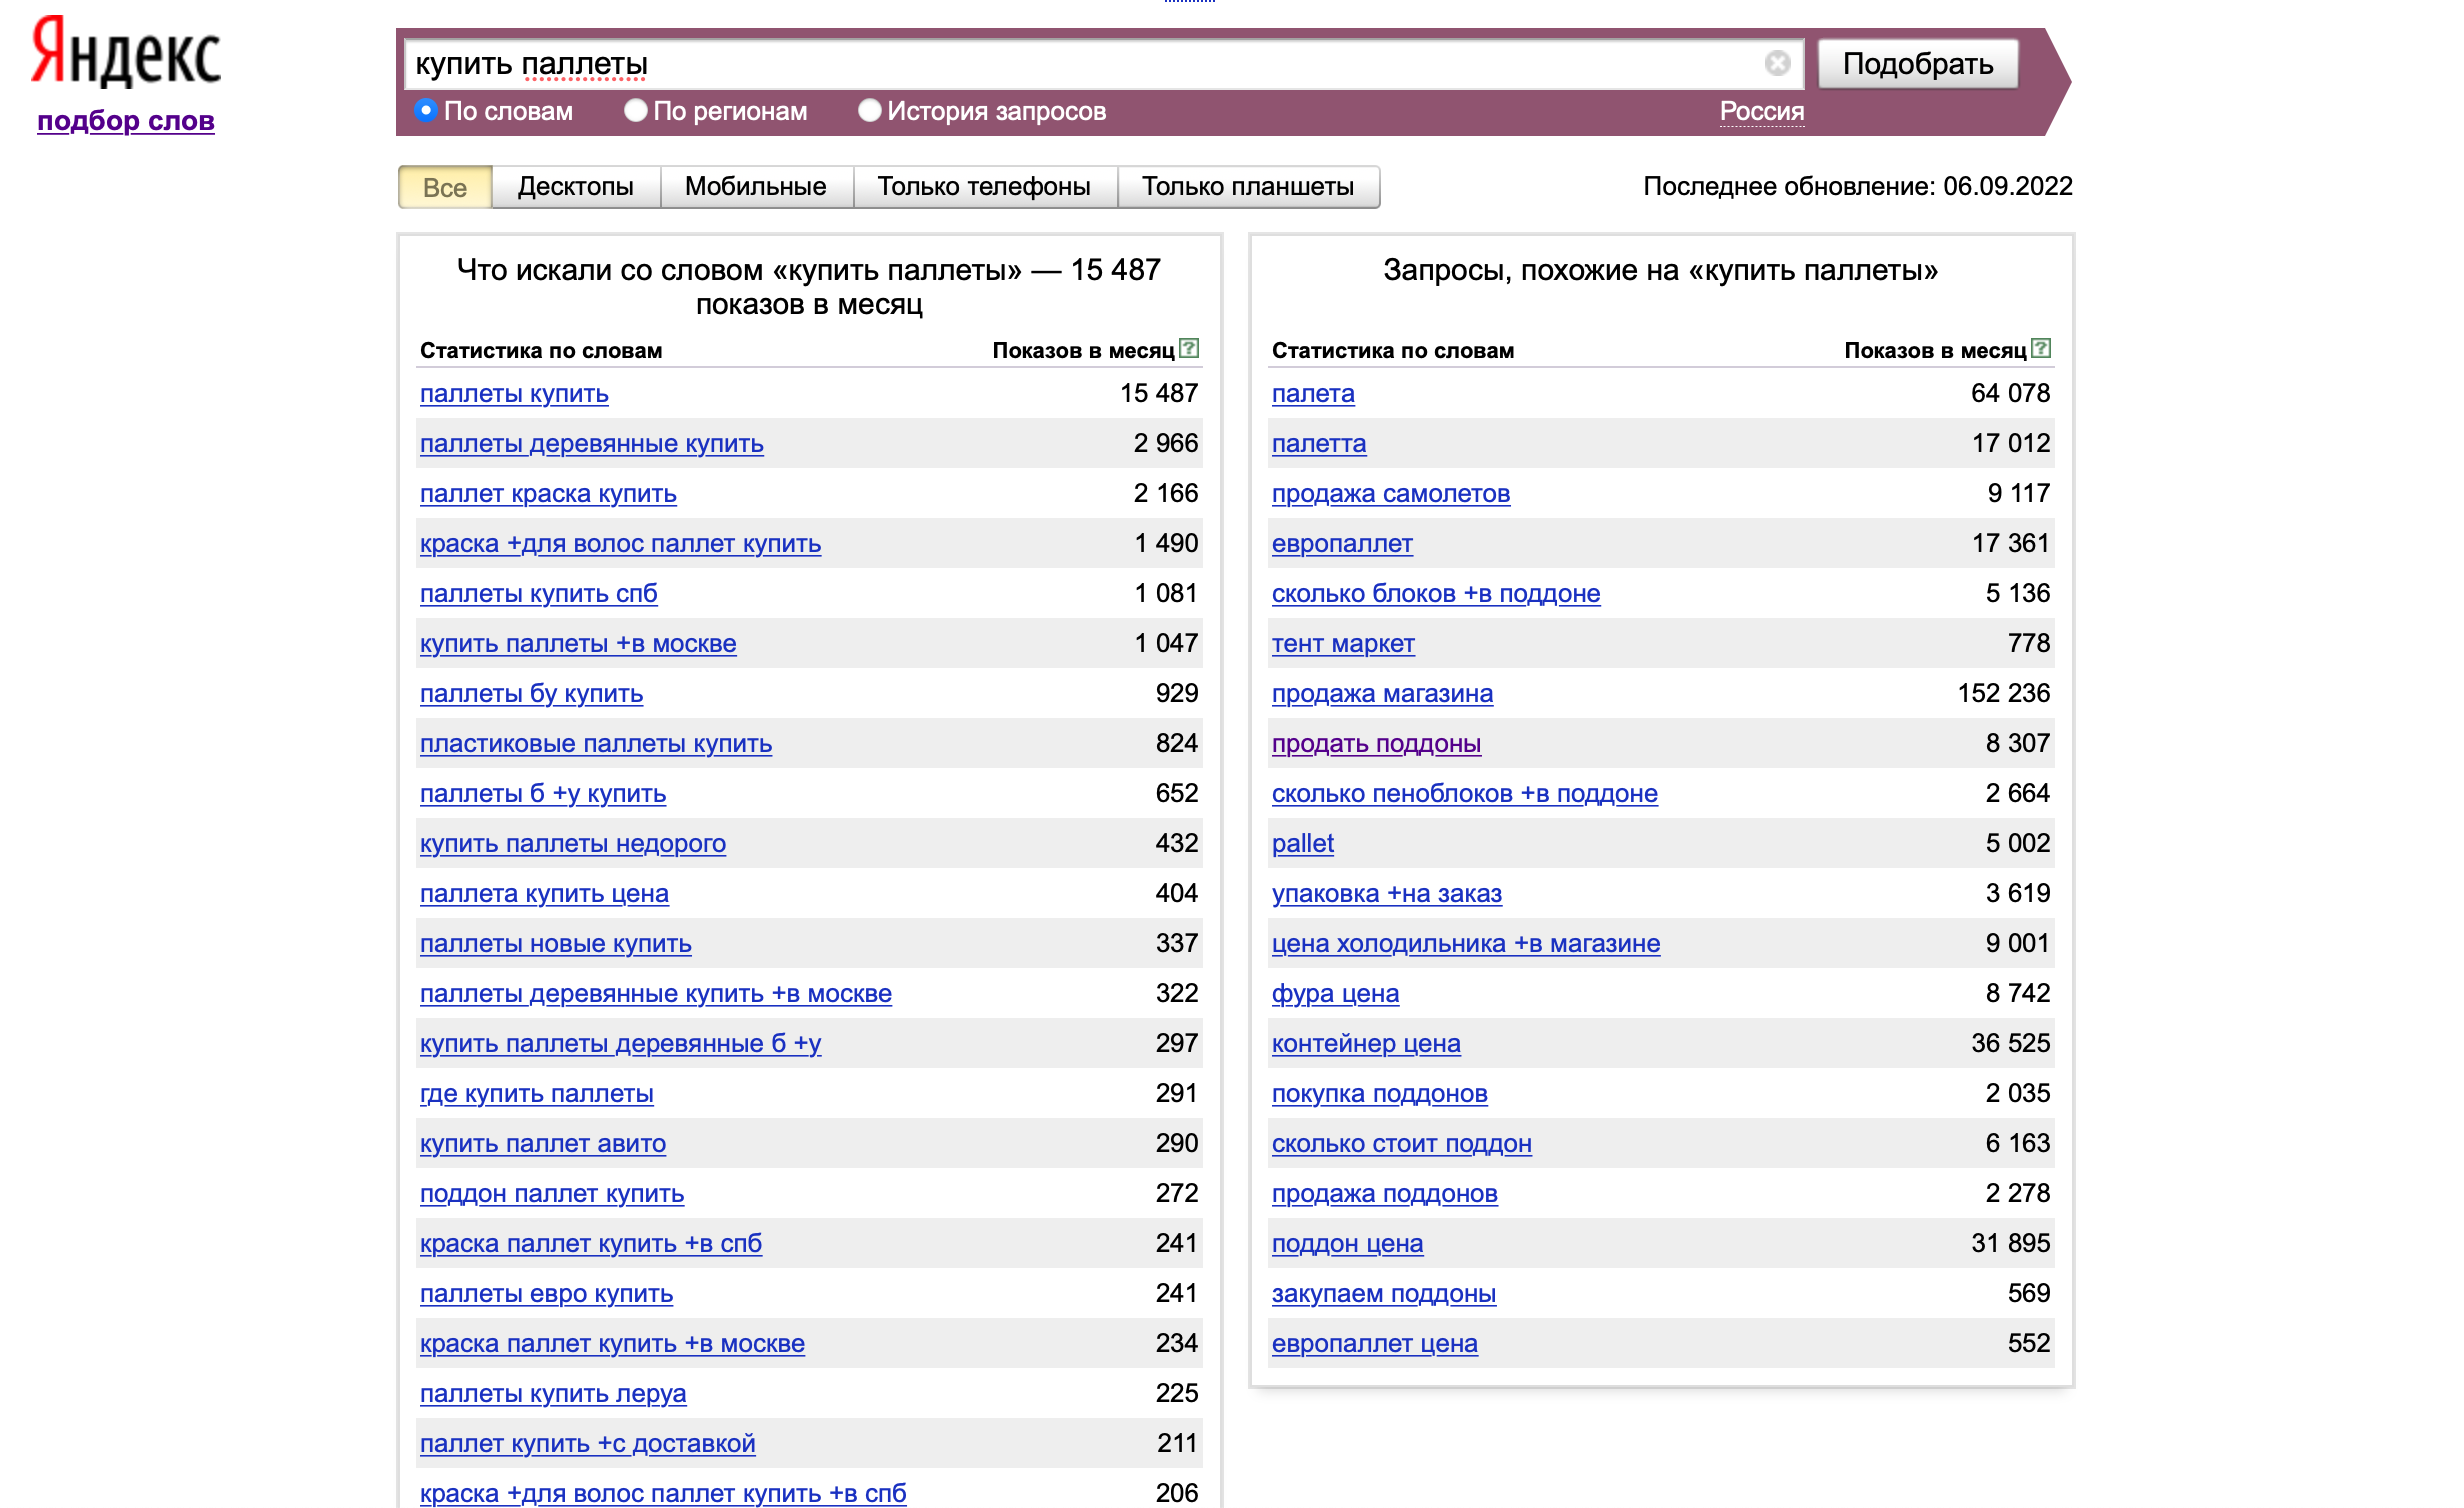The height and width of the screenshot is (1508, 2464).
Task: Open 'сколько пеноблоков +в поддоне' link
Action: pos(1465,794)
